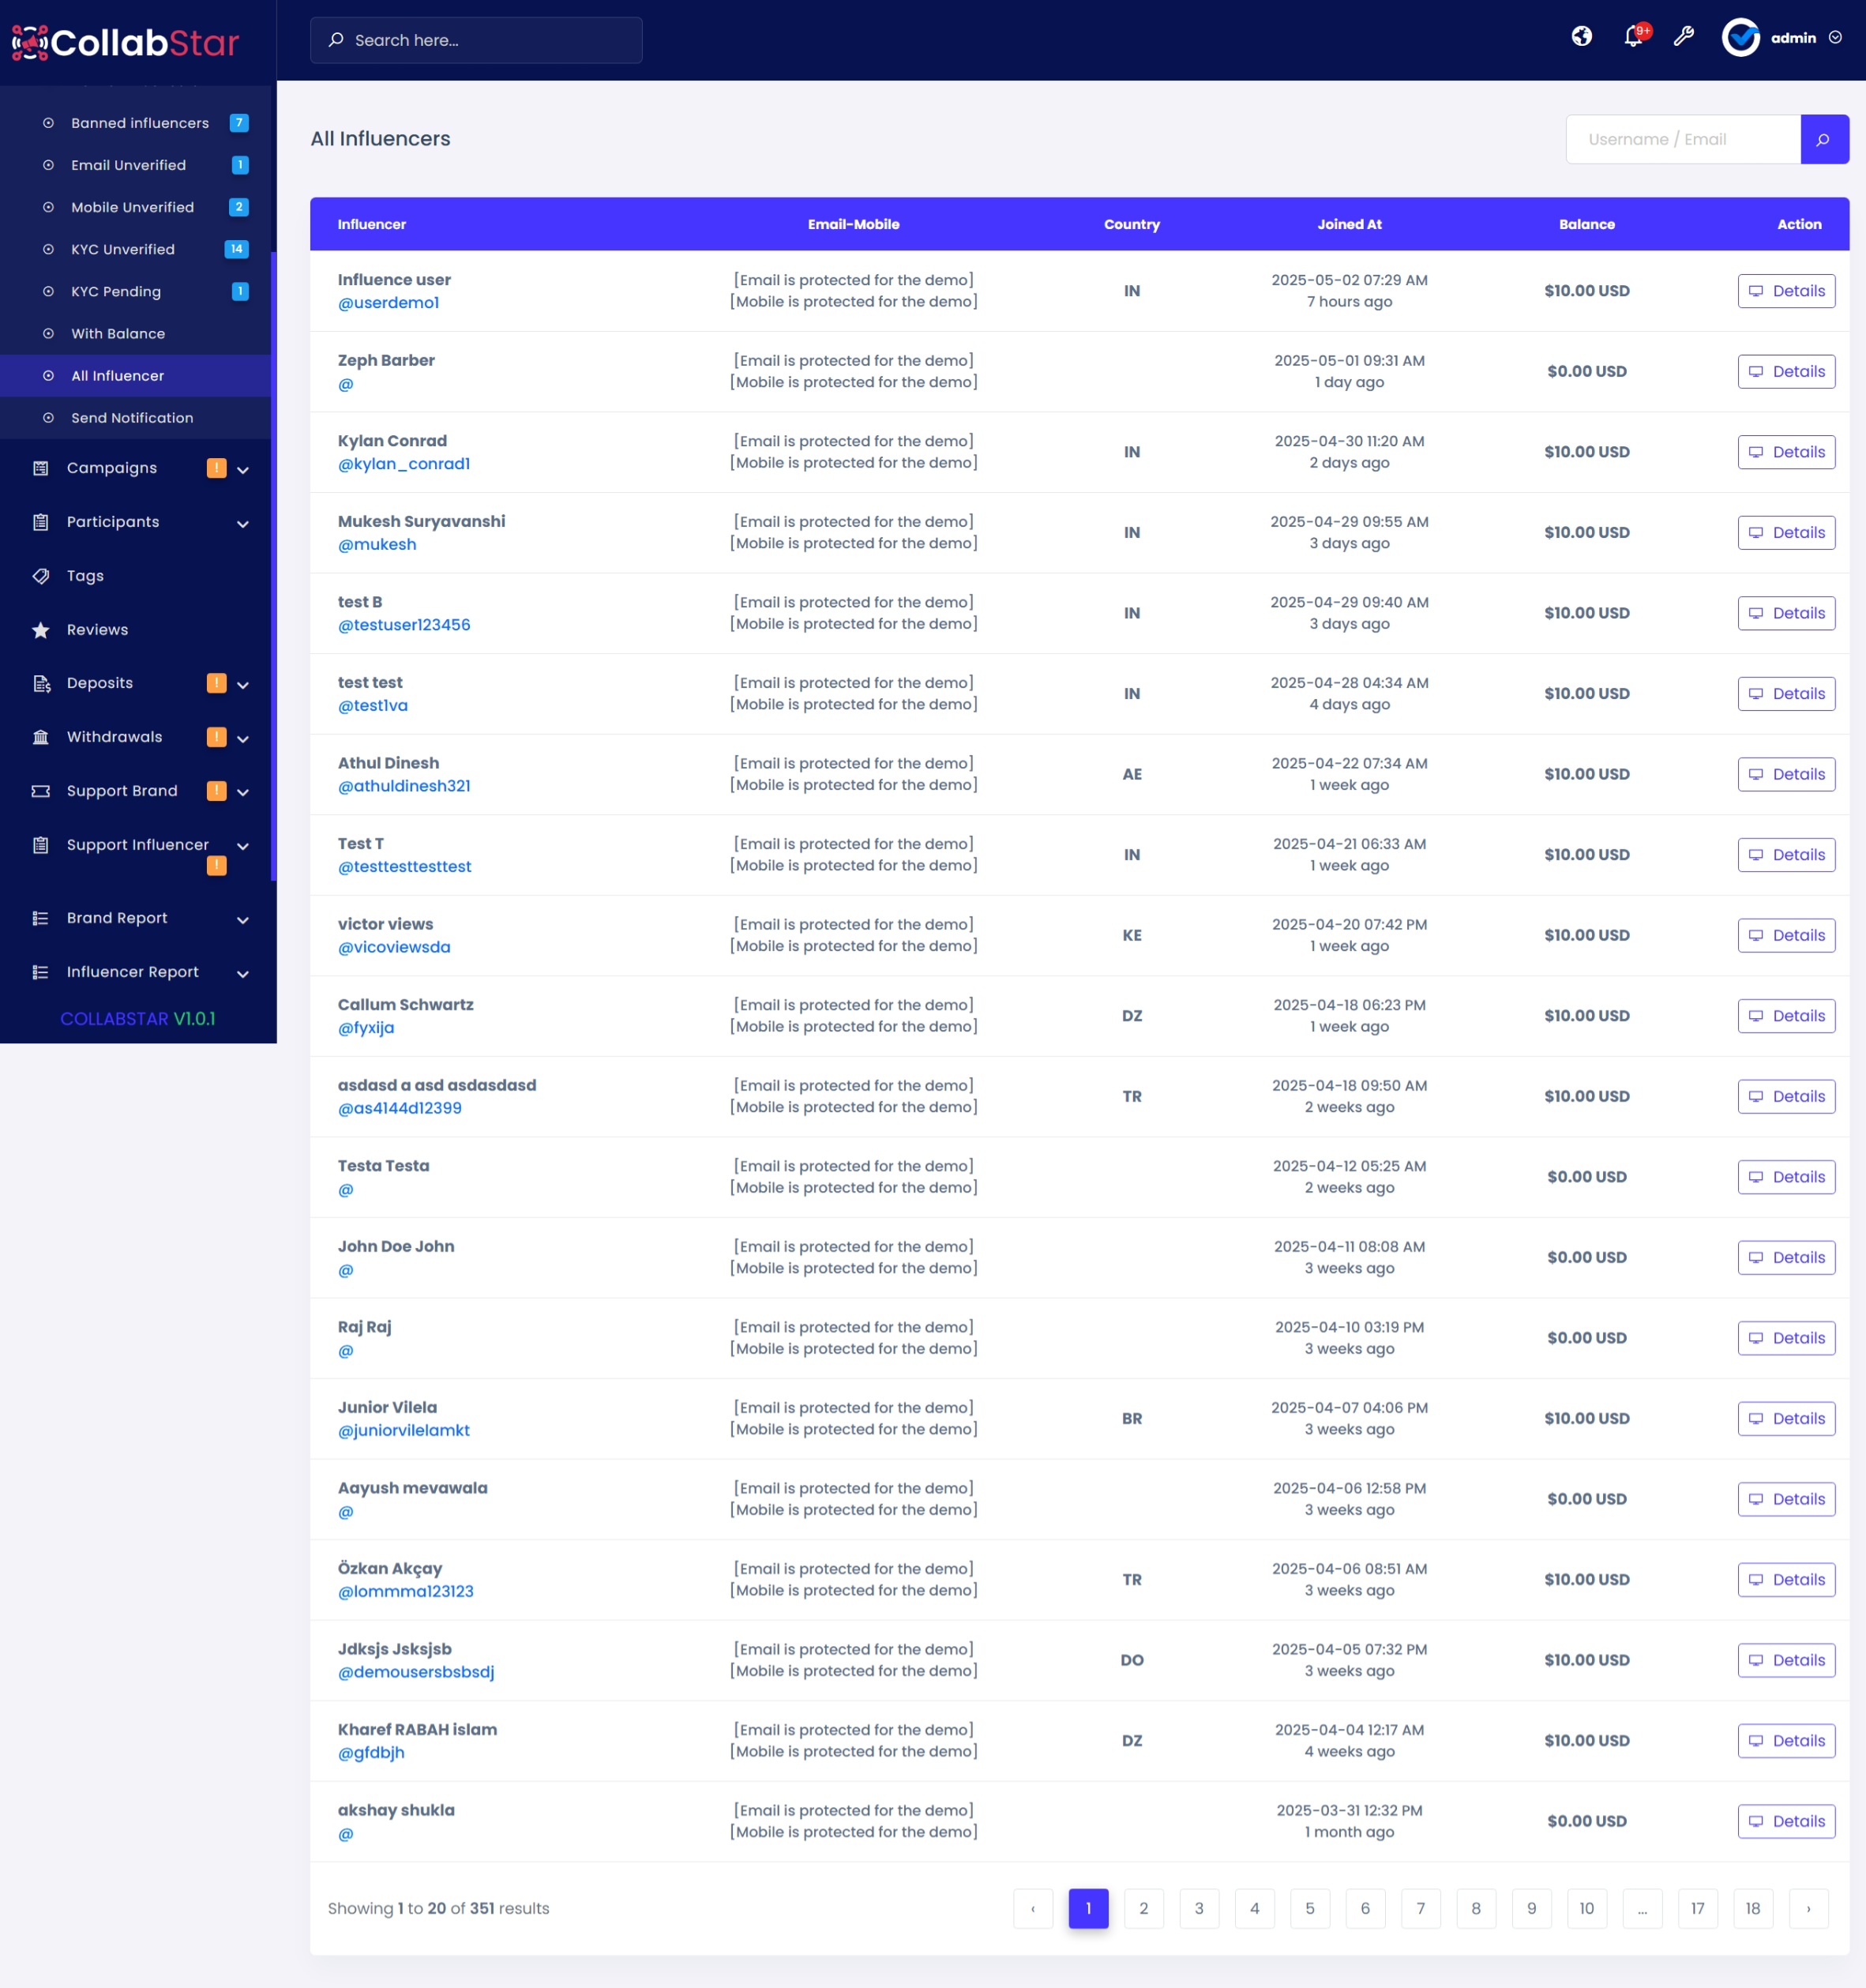Click the wrench settings icon
The image size is (1866, 1988).
pos(1684,37)
